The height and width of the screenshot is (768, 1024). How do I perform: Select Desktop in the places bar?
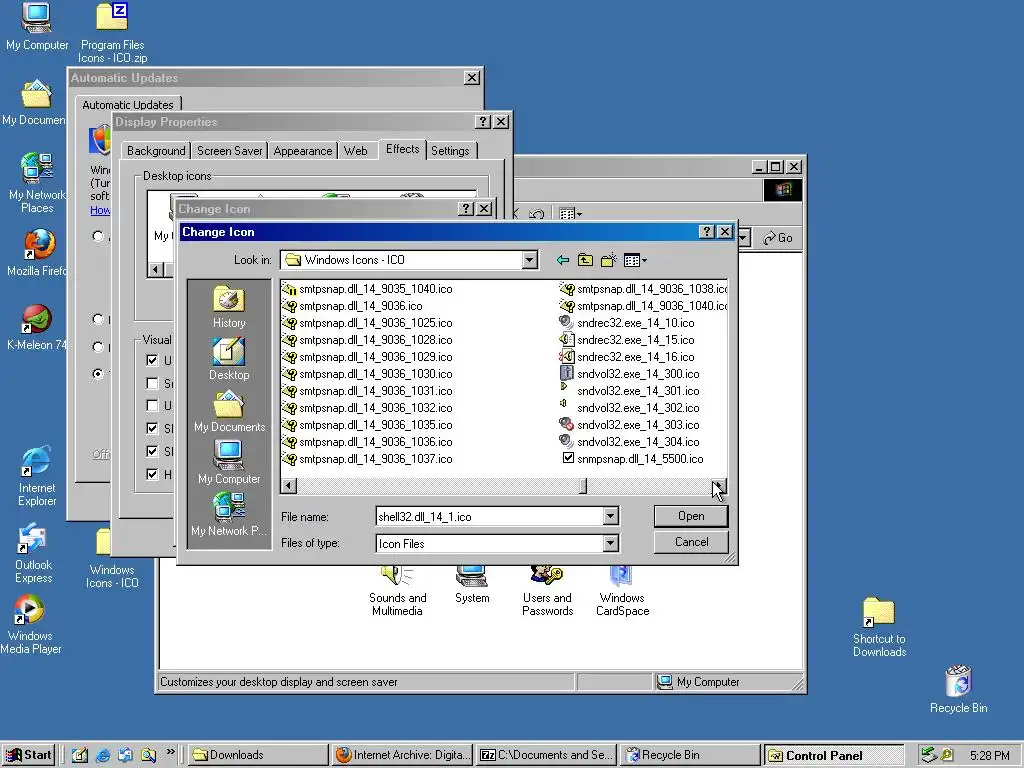[x=229, y=359]
